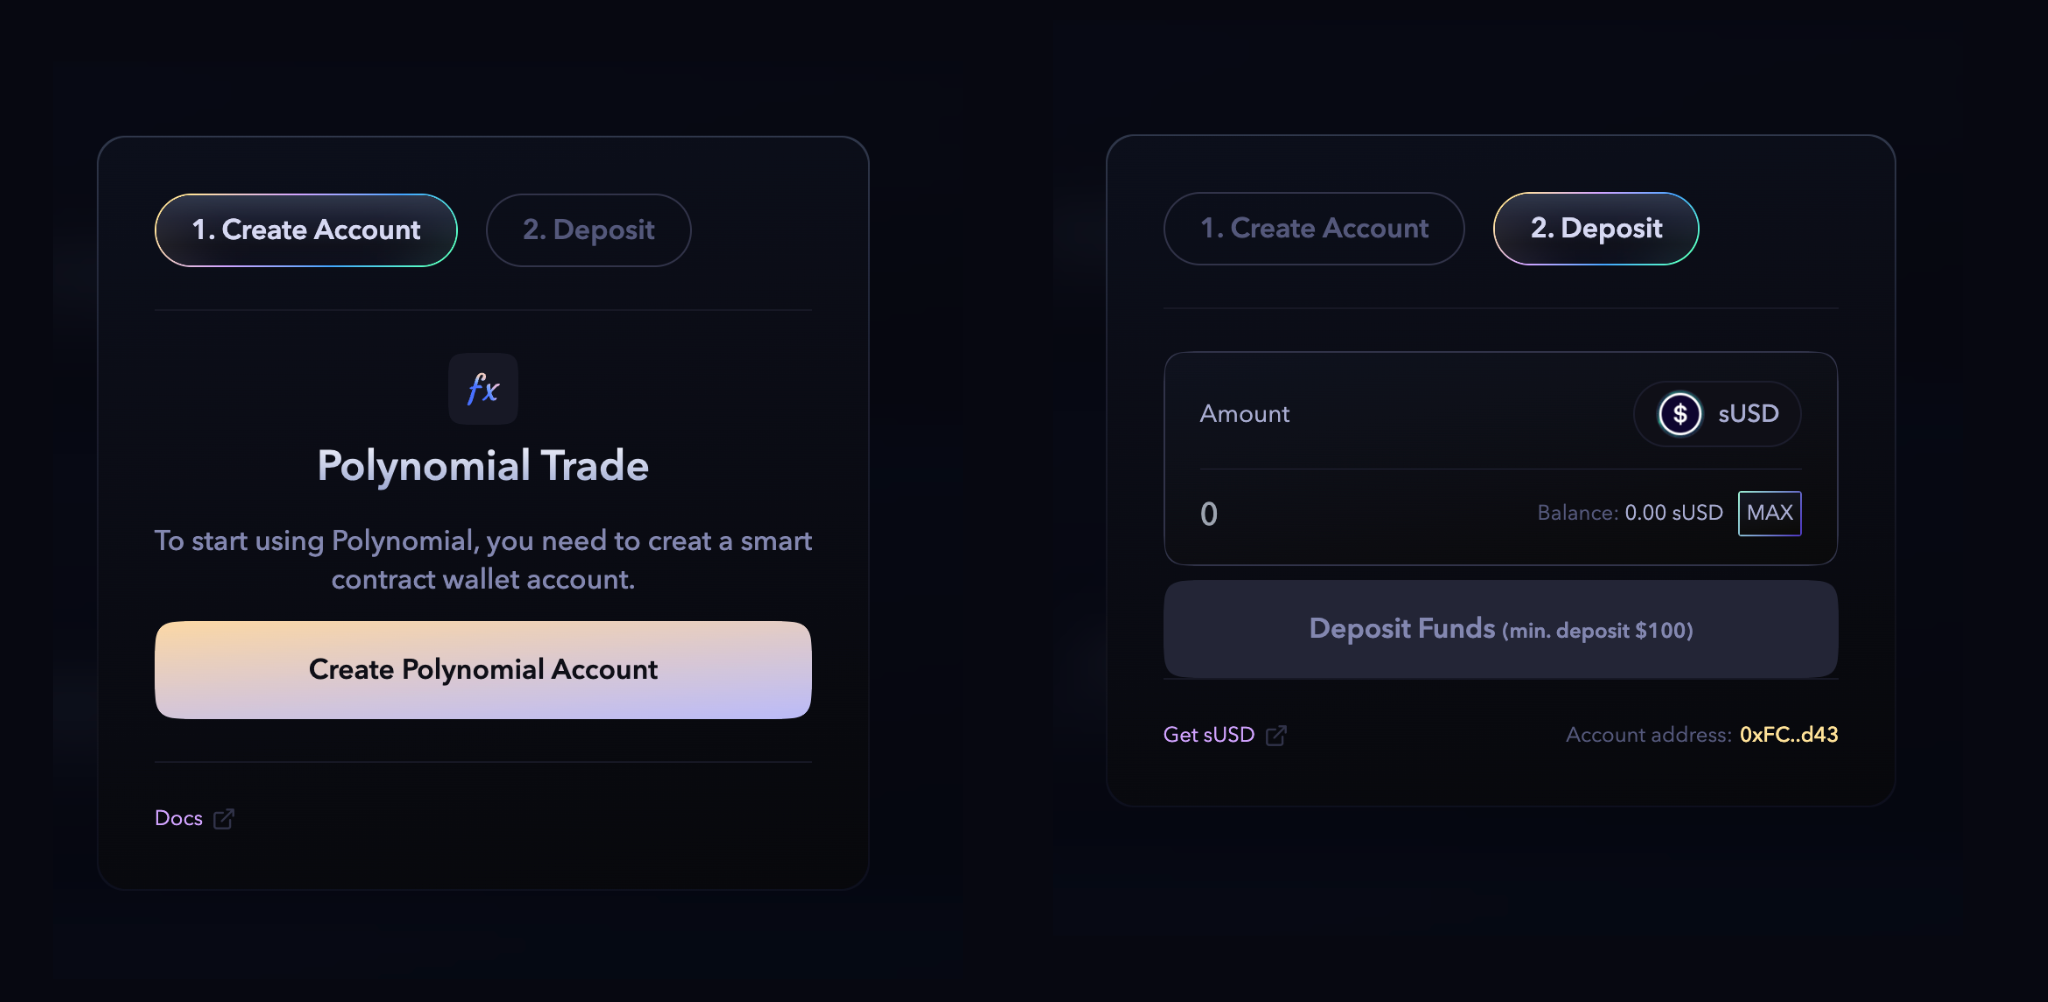
Task: Click the Balance 0.00 sUSD text
Action: (1629, 513)
